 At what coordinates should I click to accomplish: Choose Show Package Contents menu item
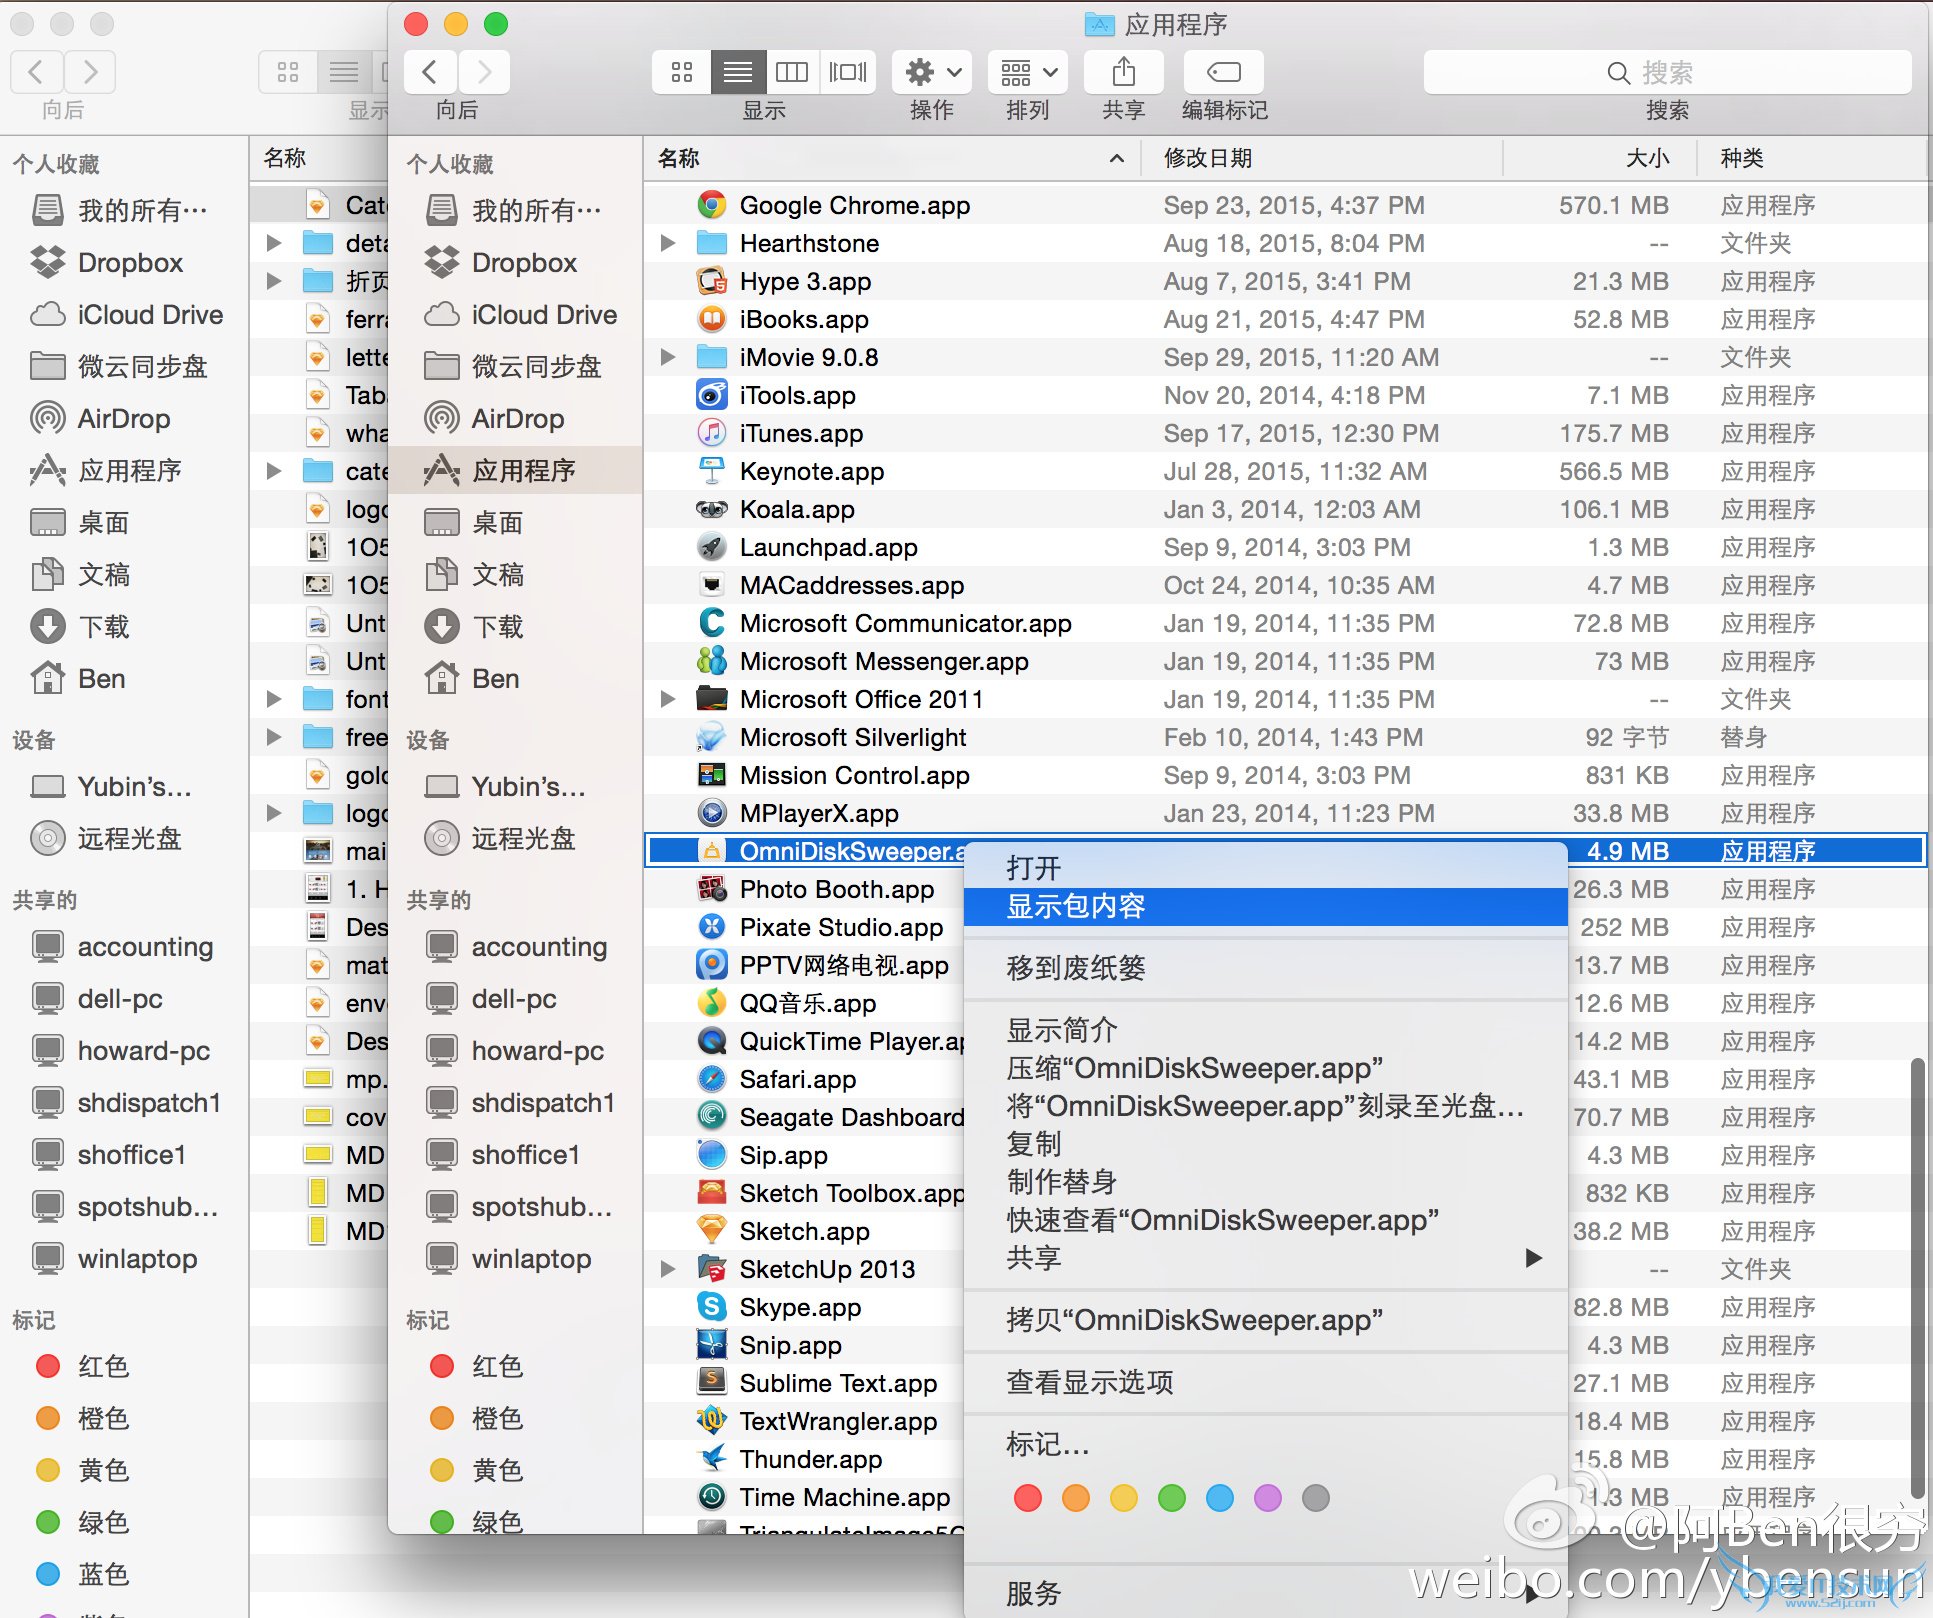pos(1076,906)
